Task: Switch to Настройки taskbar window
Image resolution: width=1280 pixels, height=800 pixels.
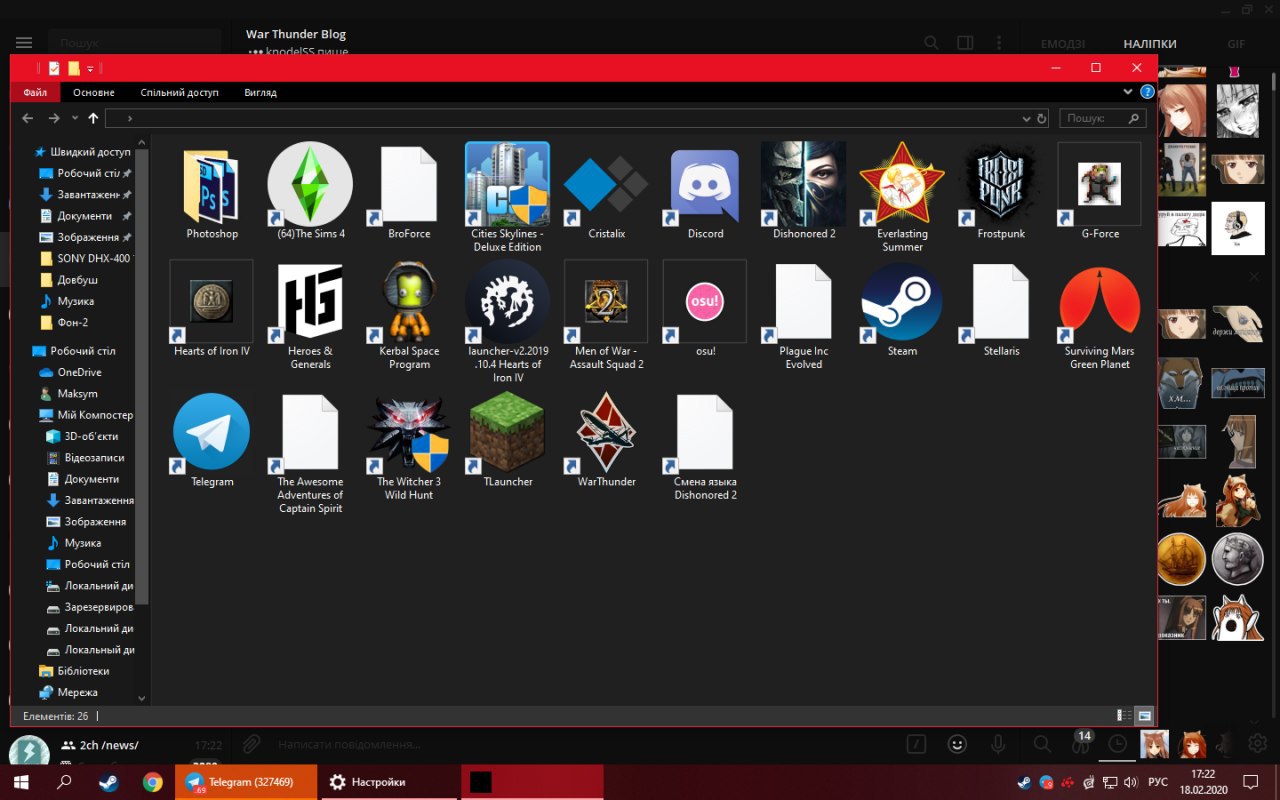Action: point(388,782)
